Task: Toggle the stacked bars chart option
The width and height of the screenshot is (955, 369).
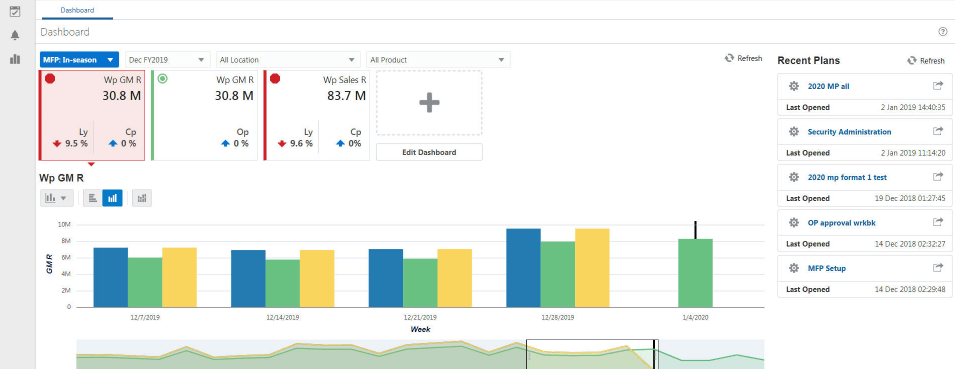Action: tap(142, 198)
